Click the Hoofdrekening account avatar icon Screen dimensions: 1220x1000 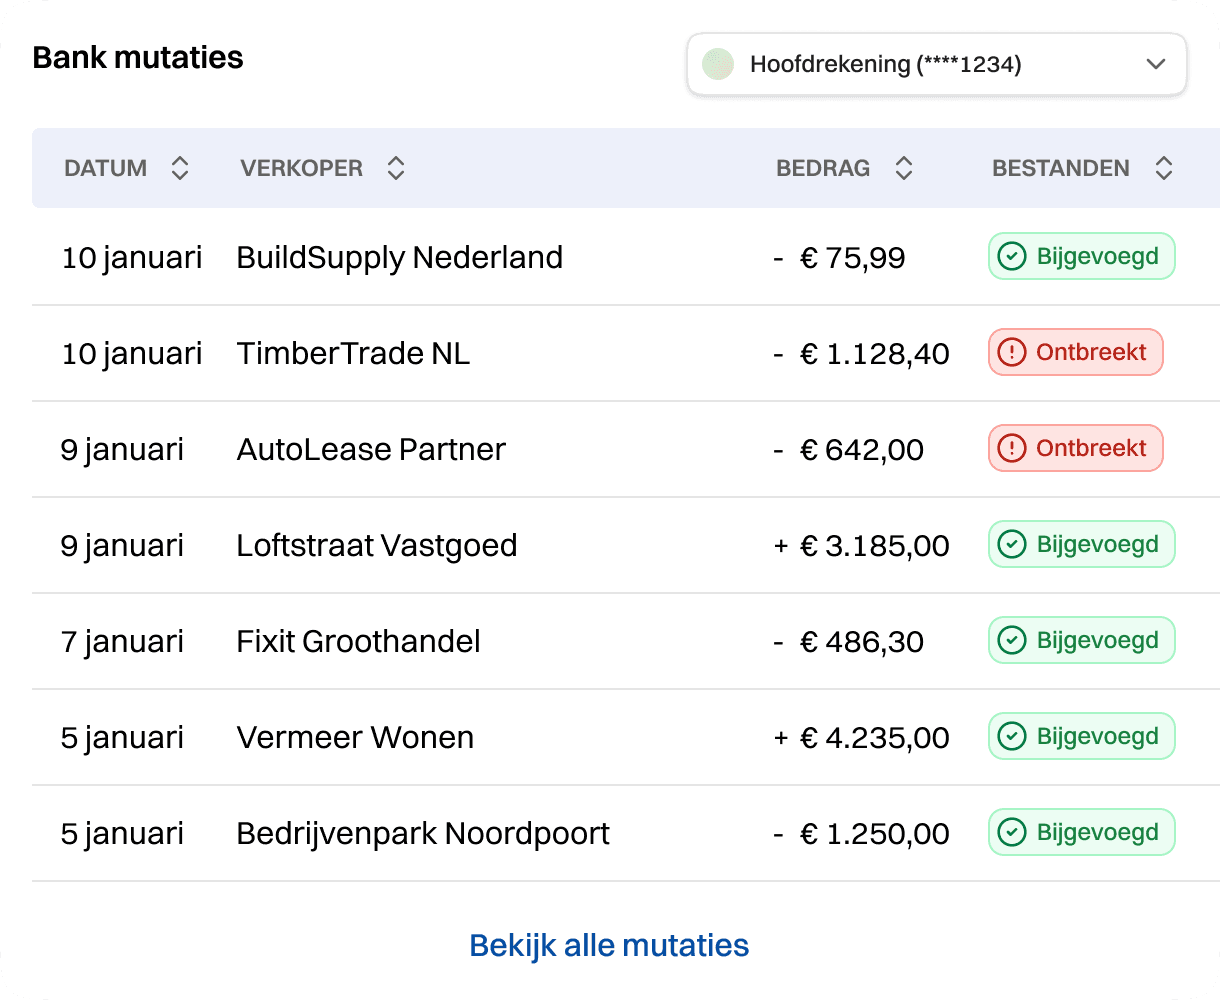point(718,65)
